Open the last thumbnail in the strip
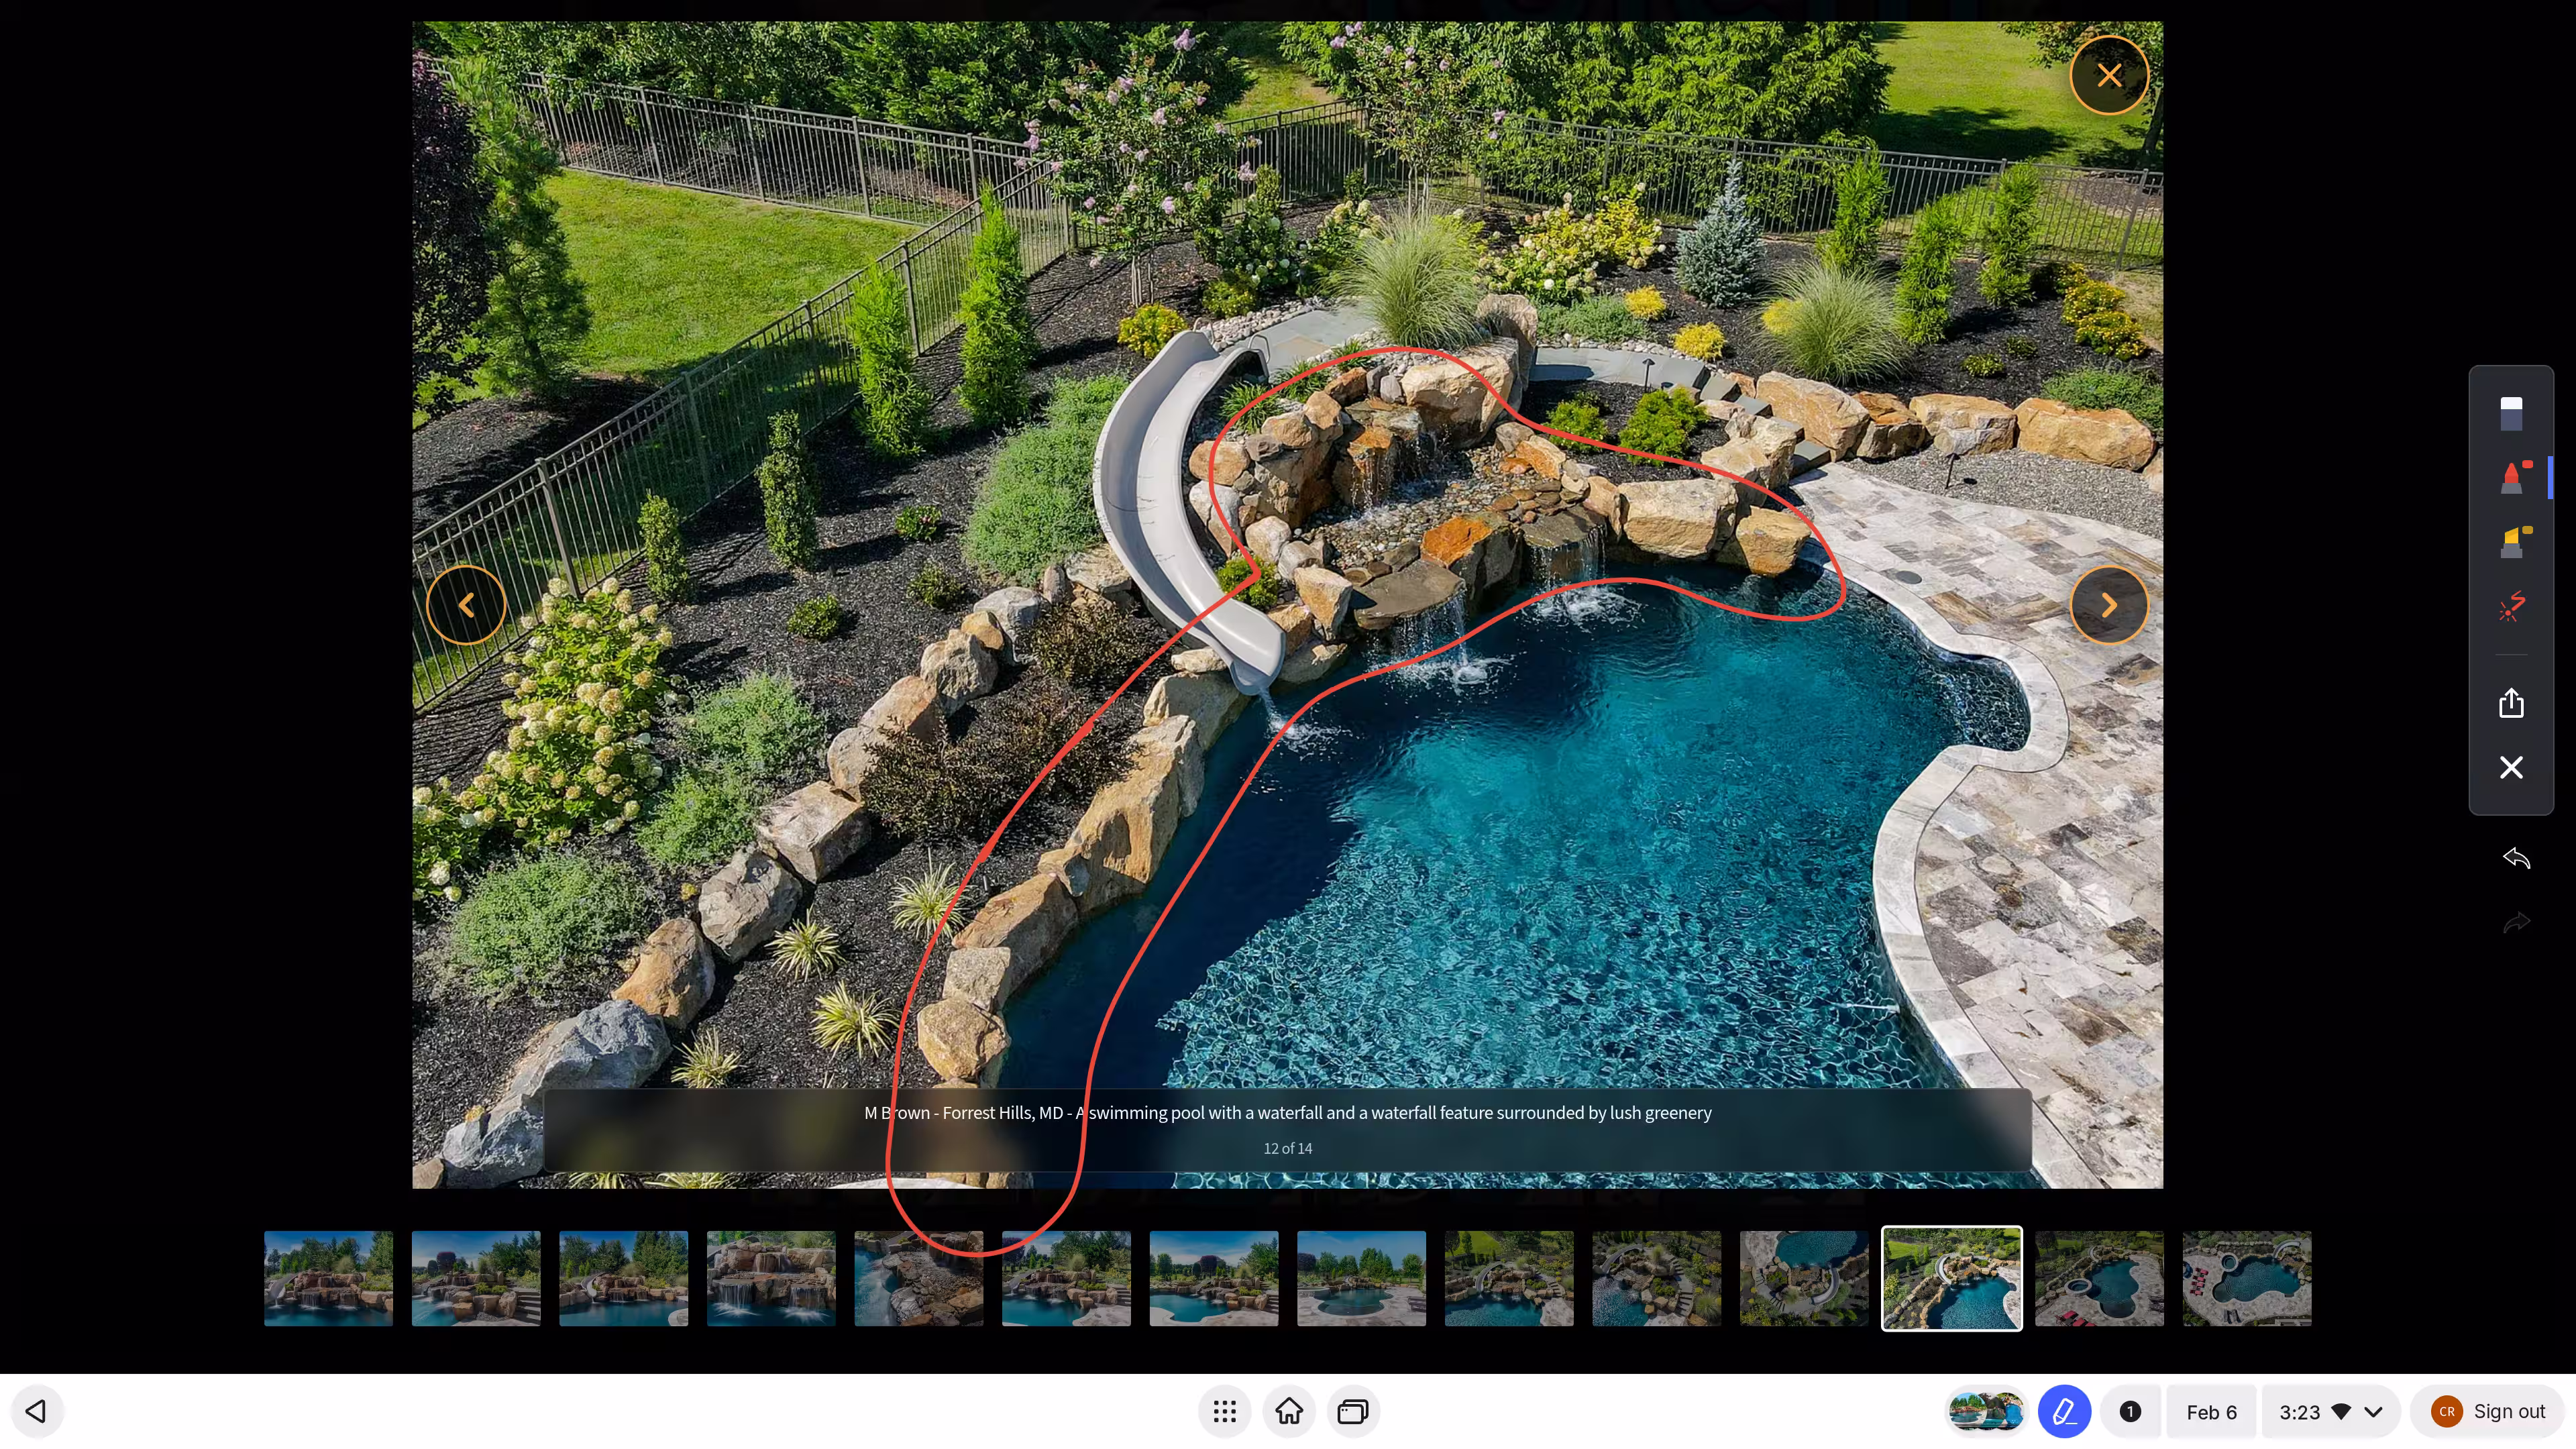The height and width of the screenshot is (1449, 2576). pyautogui.click(x=2246, y=1278)
